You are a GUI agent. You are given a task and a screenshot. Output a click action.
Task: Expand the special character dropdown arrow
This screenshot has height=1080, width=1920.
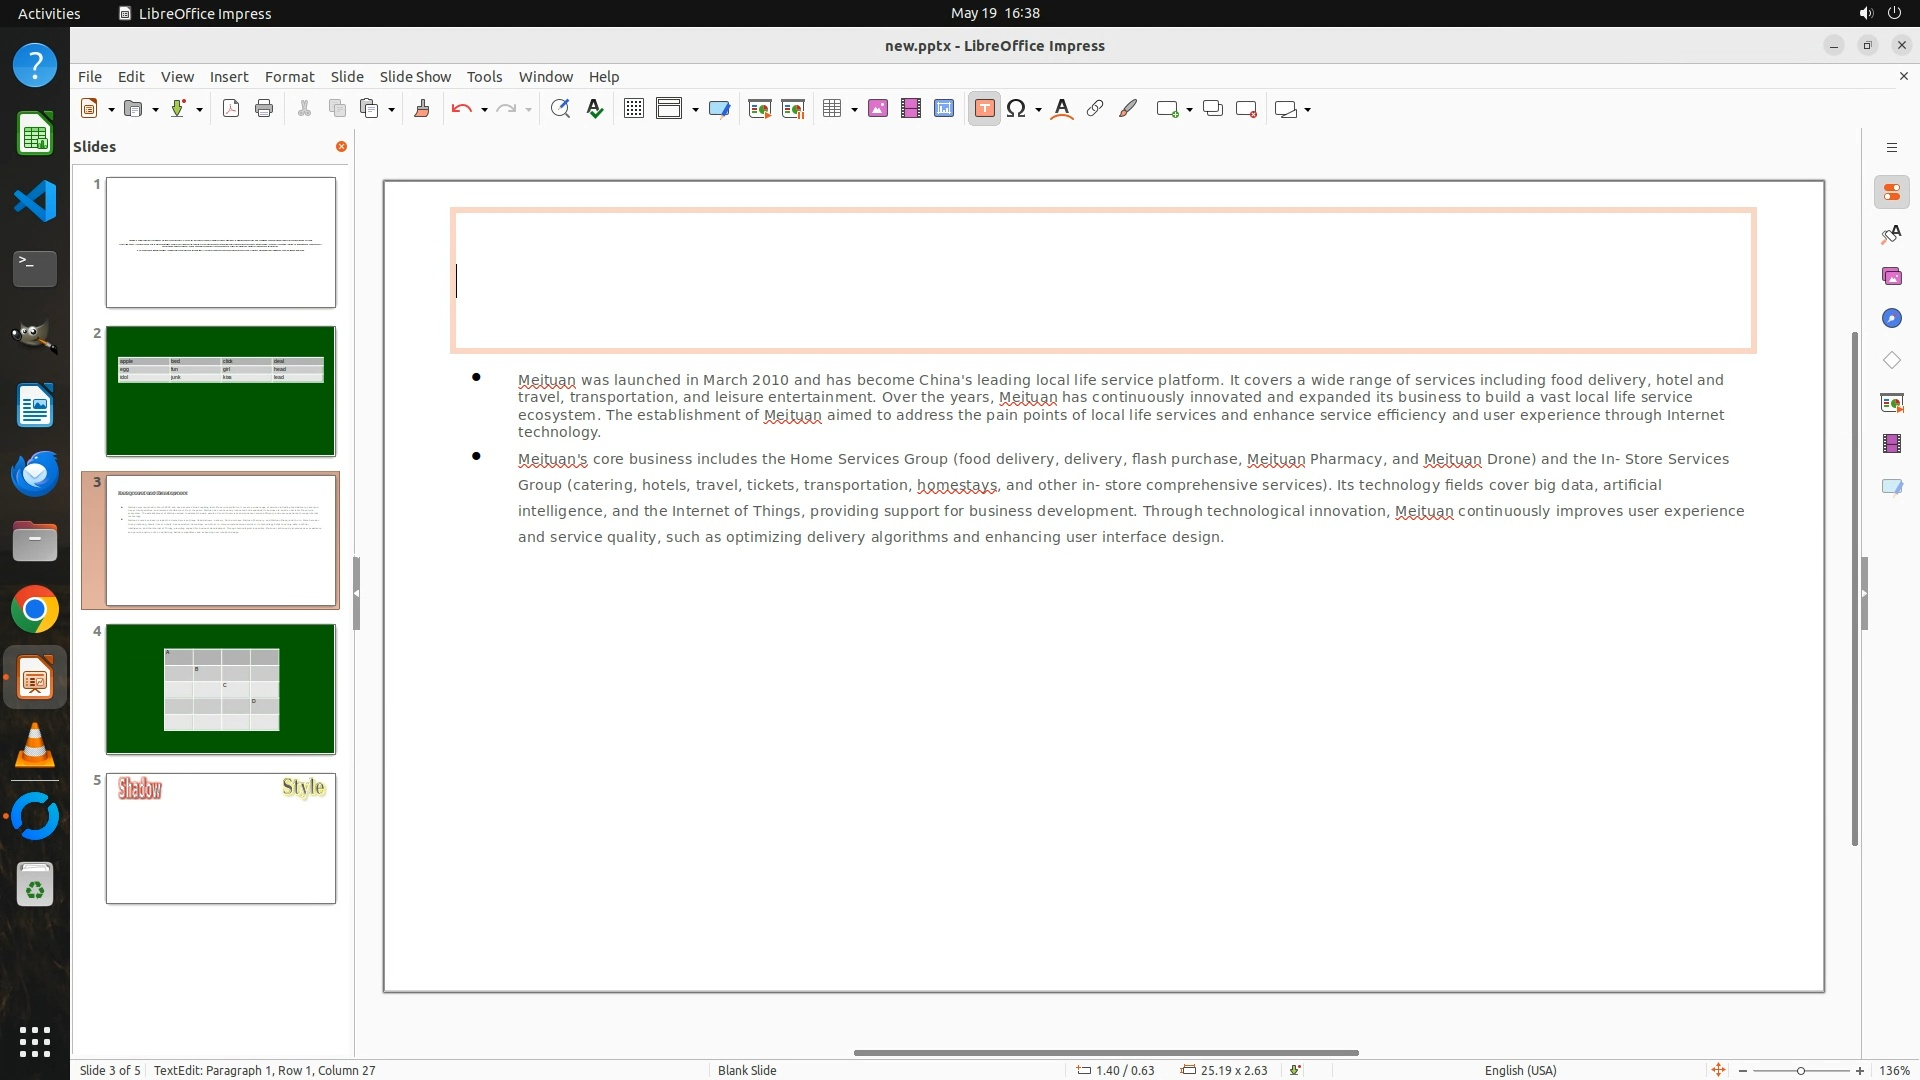coord(1038,110)
